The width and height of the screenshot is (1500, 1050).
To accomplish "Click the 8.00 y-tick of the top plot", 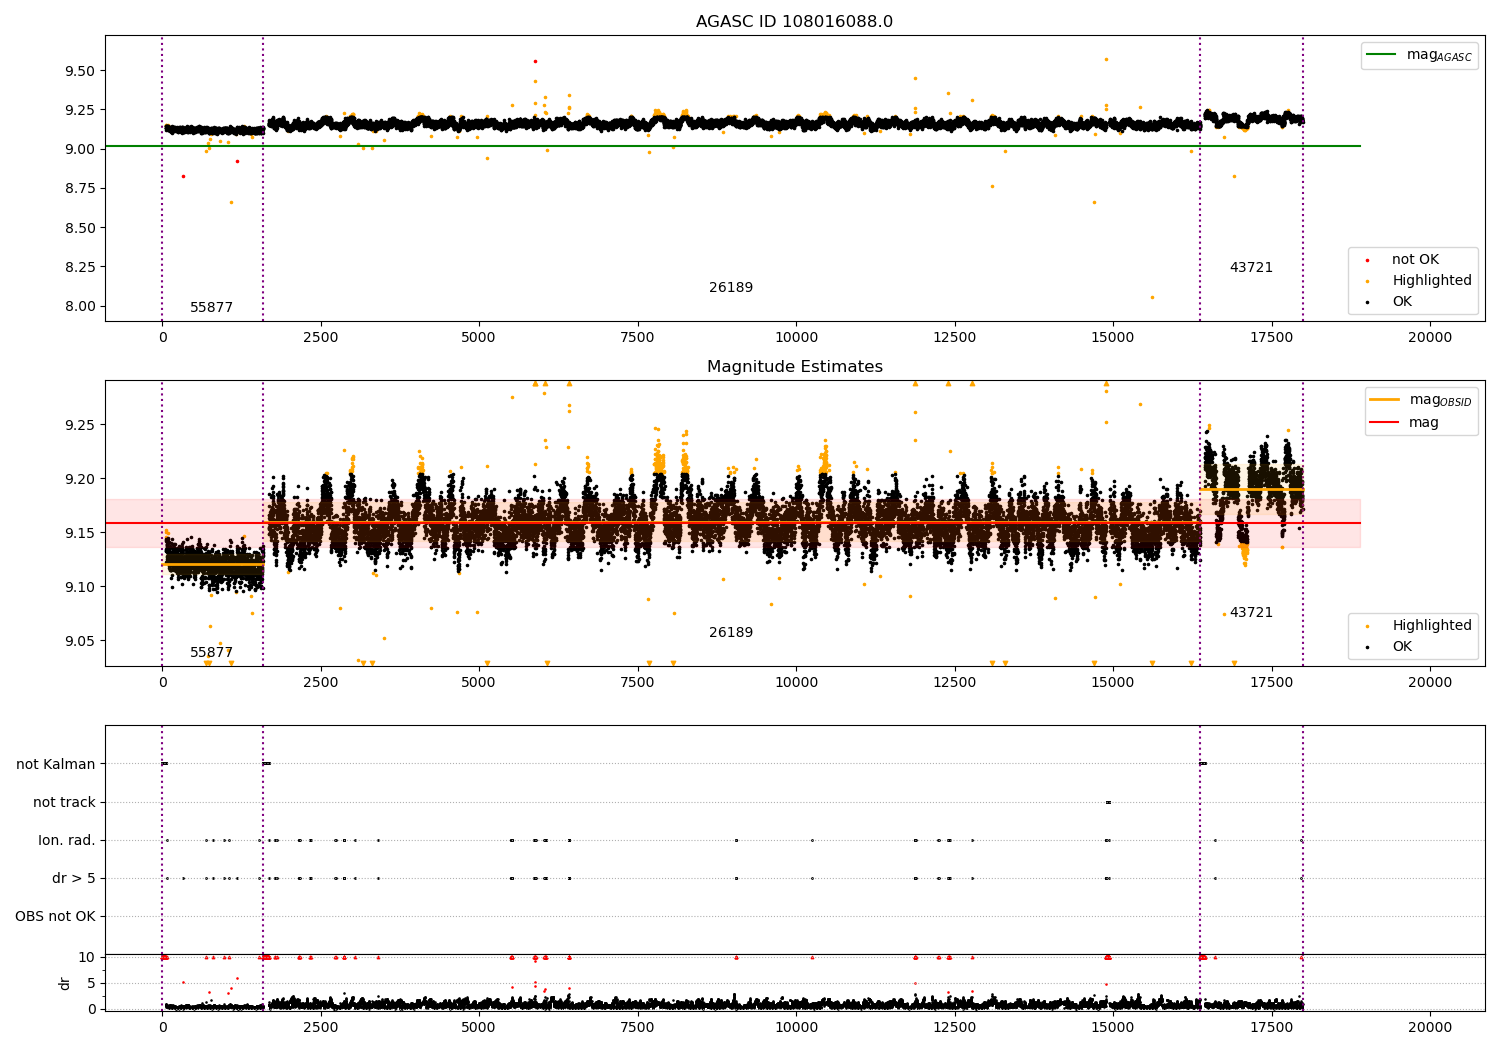I will (80, 307).
